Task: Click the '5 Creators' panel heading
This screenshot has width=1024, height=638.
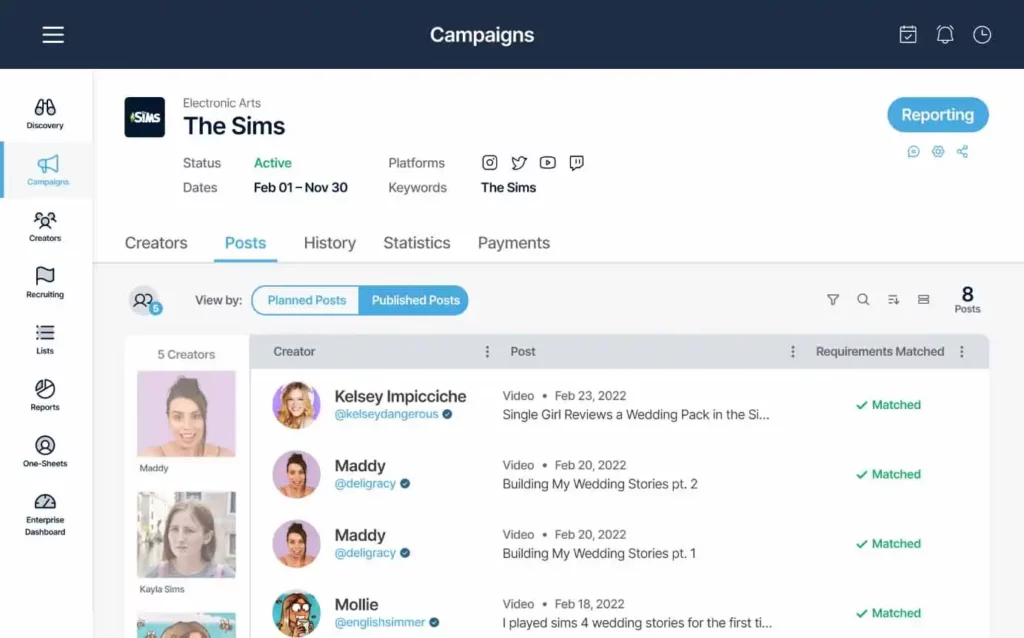Action: pyautogui.click(x=186, y=355)
